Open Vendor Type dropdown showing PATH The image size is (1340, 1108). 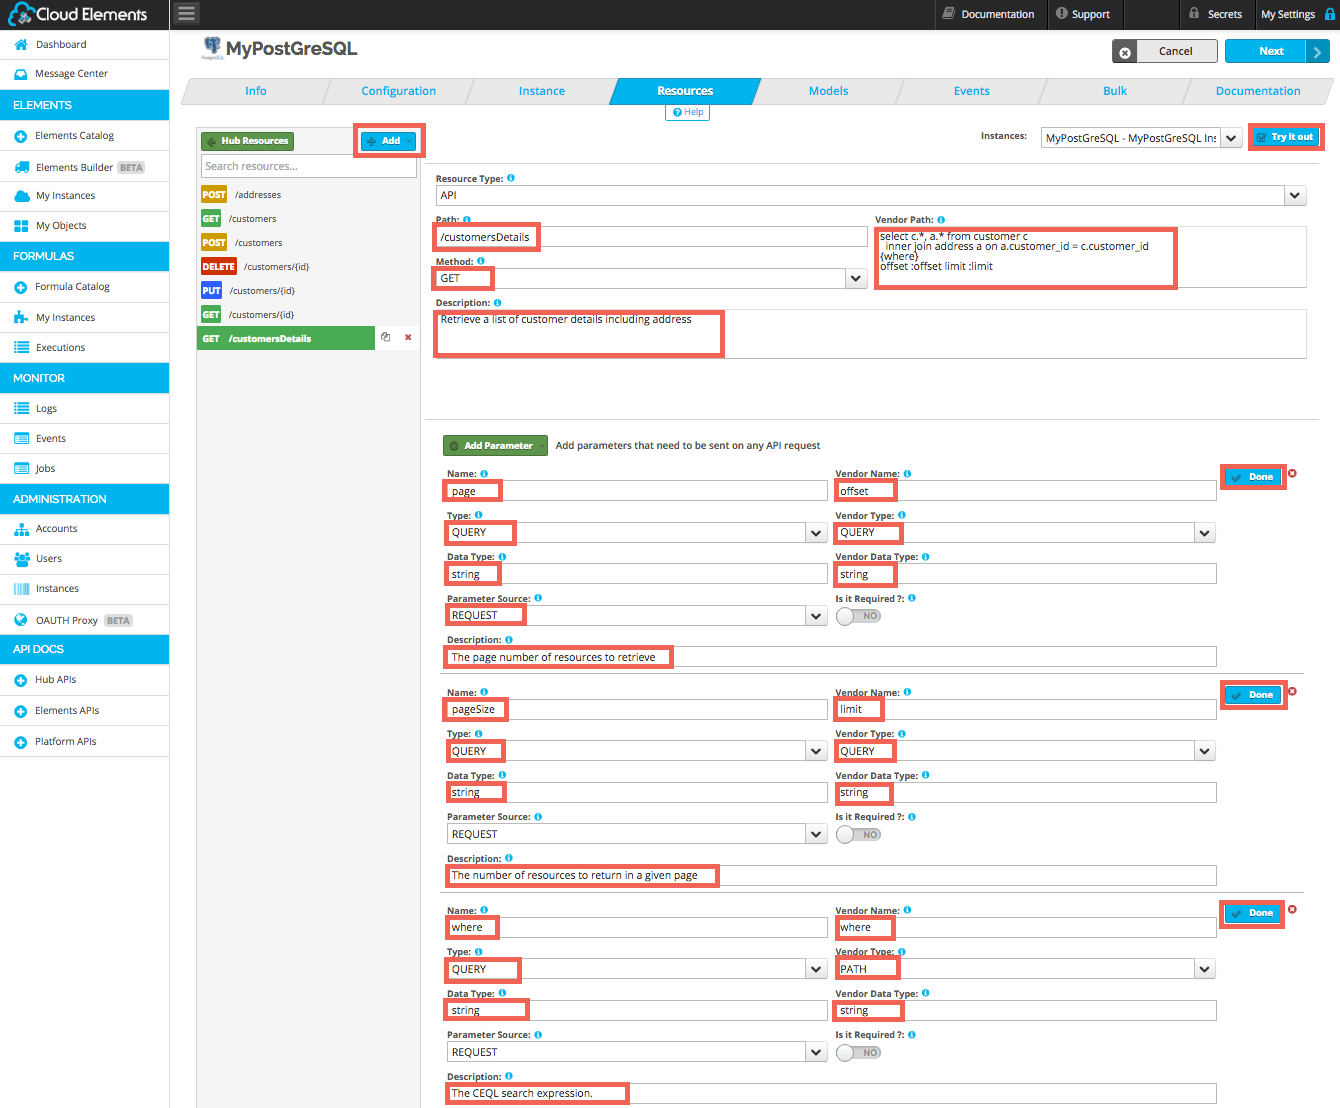tap(1205, 969)
